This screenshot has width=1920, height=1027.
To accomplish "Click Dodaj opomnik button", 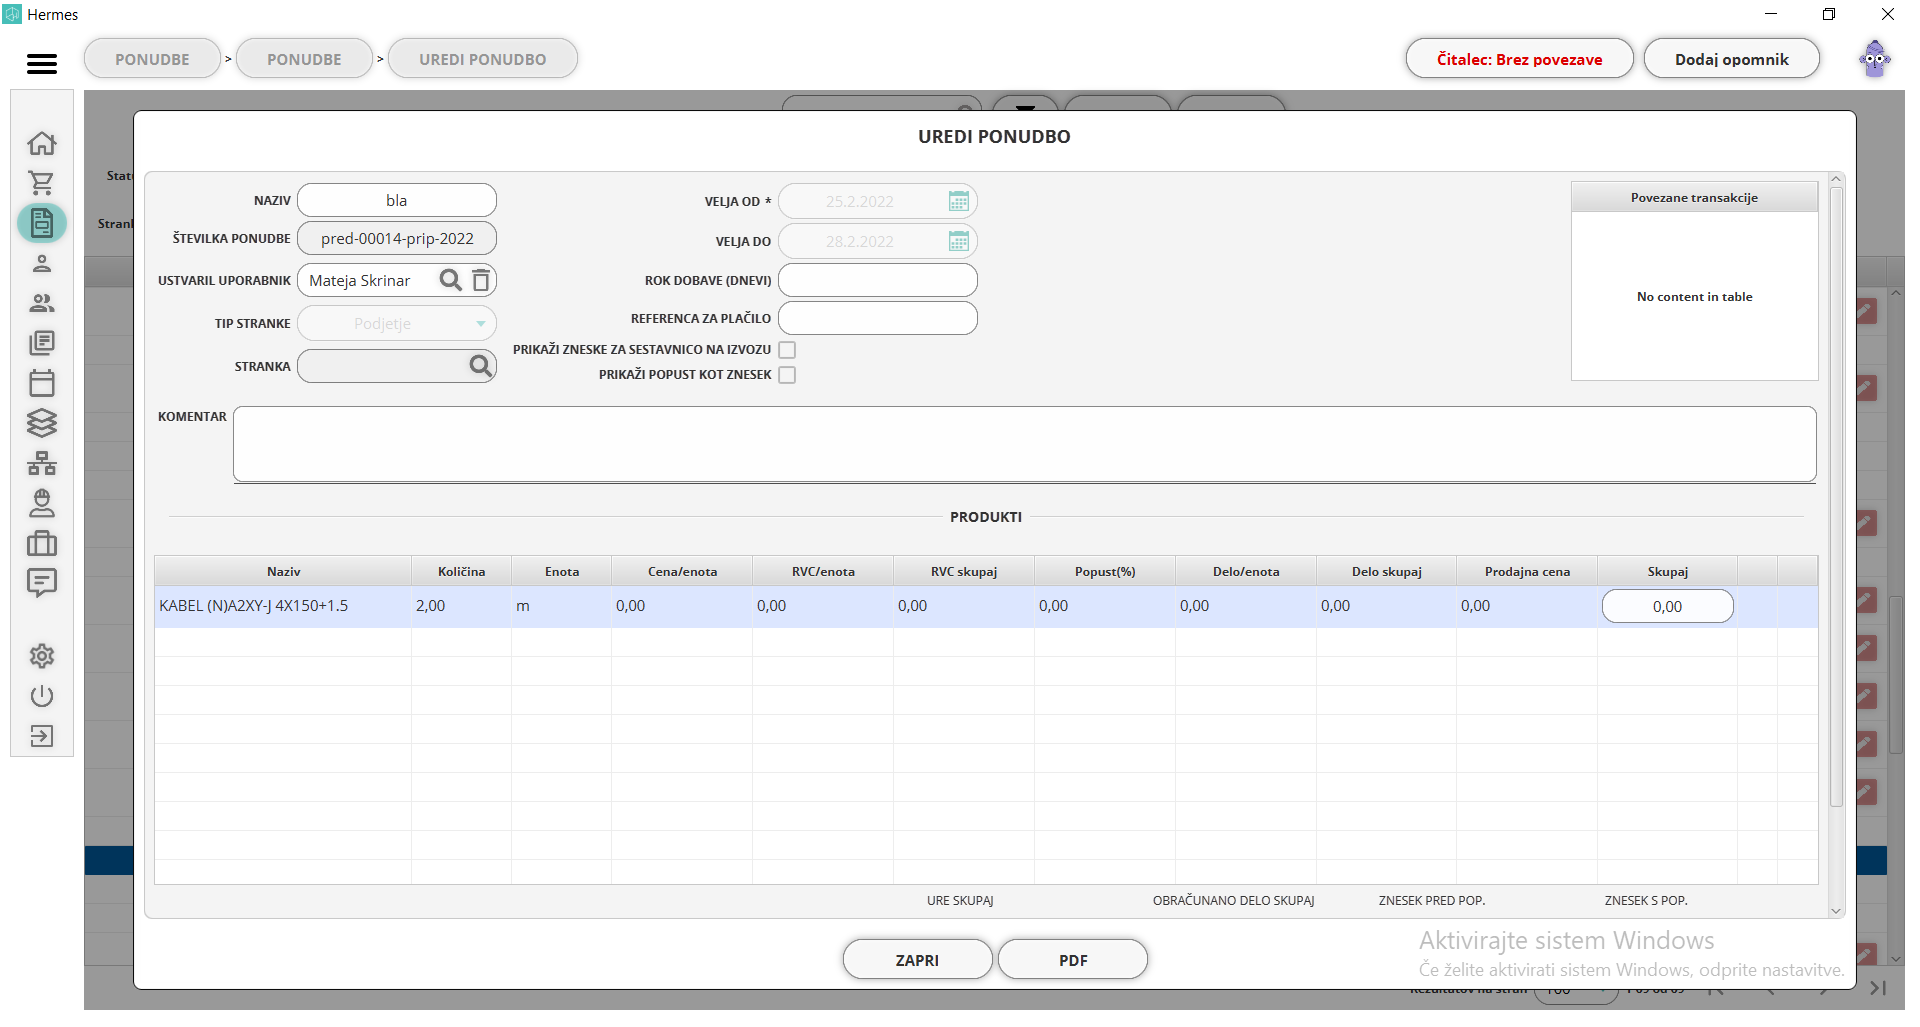I will (x=1731, y=59).
